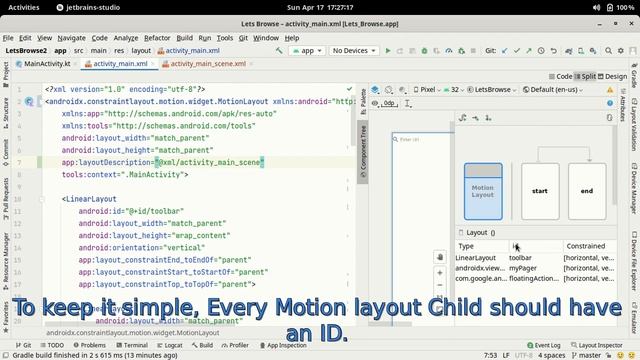The image size is (640, 360).
Task: Toggle the Structure tool window
Action: click(x=6, y=113)
